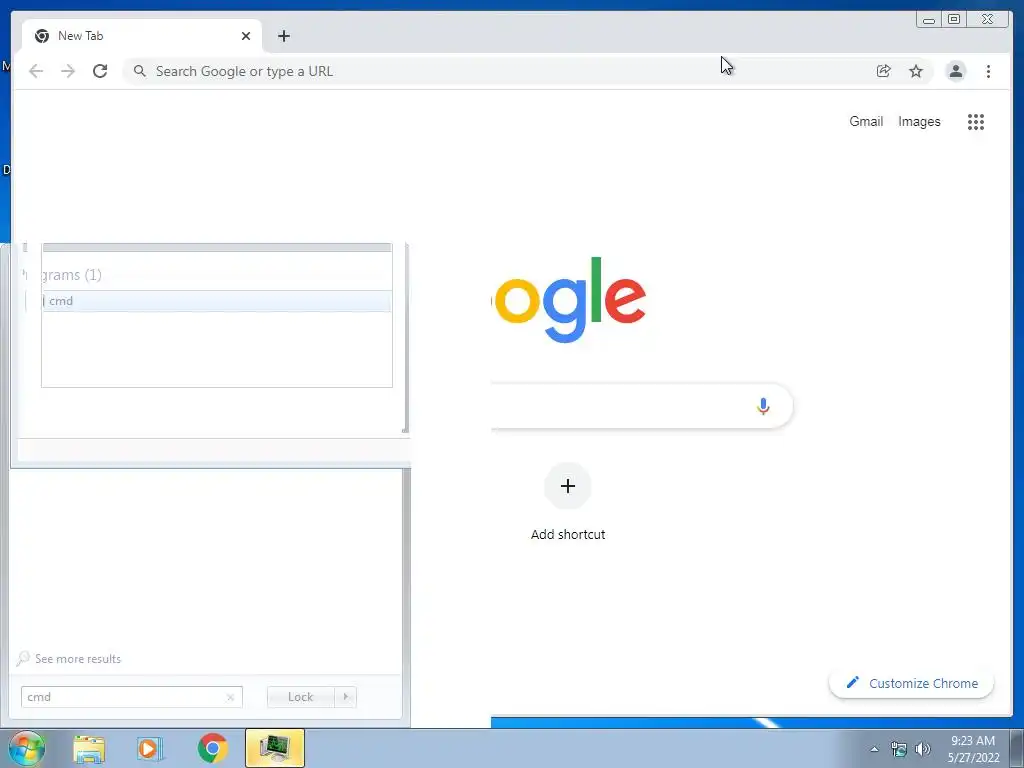Screen dimensions: 1024x768
Task: Clear the cmd search text
Action: click(230, 697)
